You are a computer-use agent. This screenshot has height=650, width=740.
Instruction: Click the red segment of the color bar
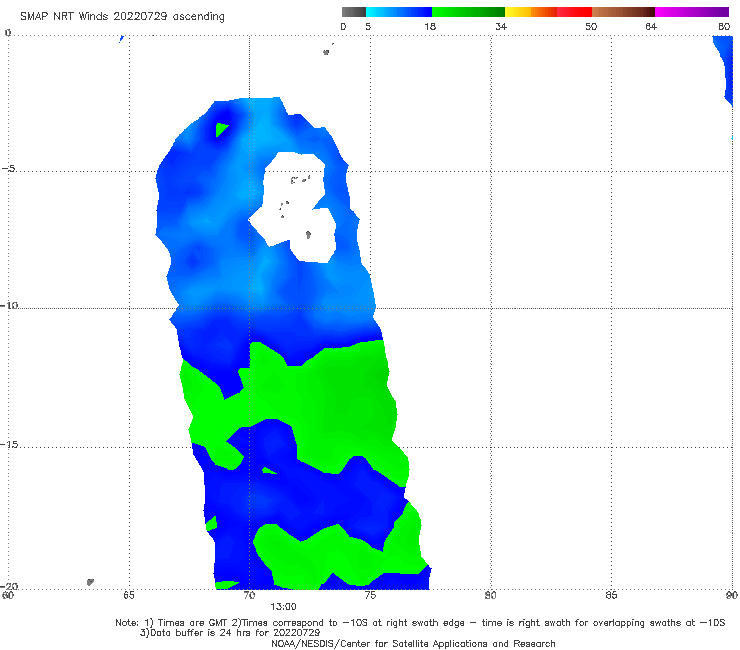click(574, 12)
